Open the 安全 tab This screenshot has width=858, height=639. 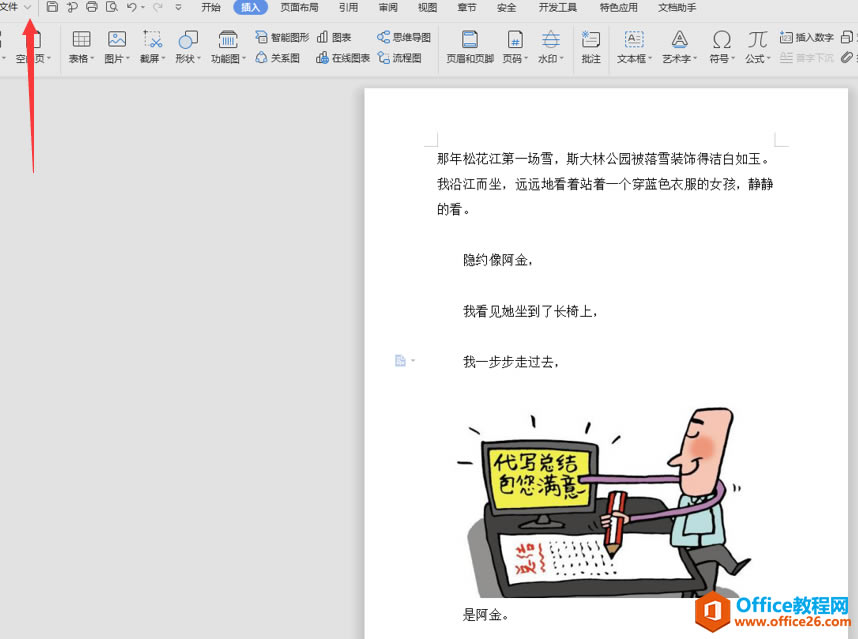coord(506,7)
